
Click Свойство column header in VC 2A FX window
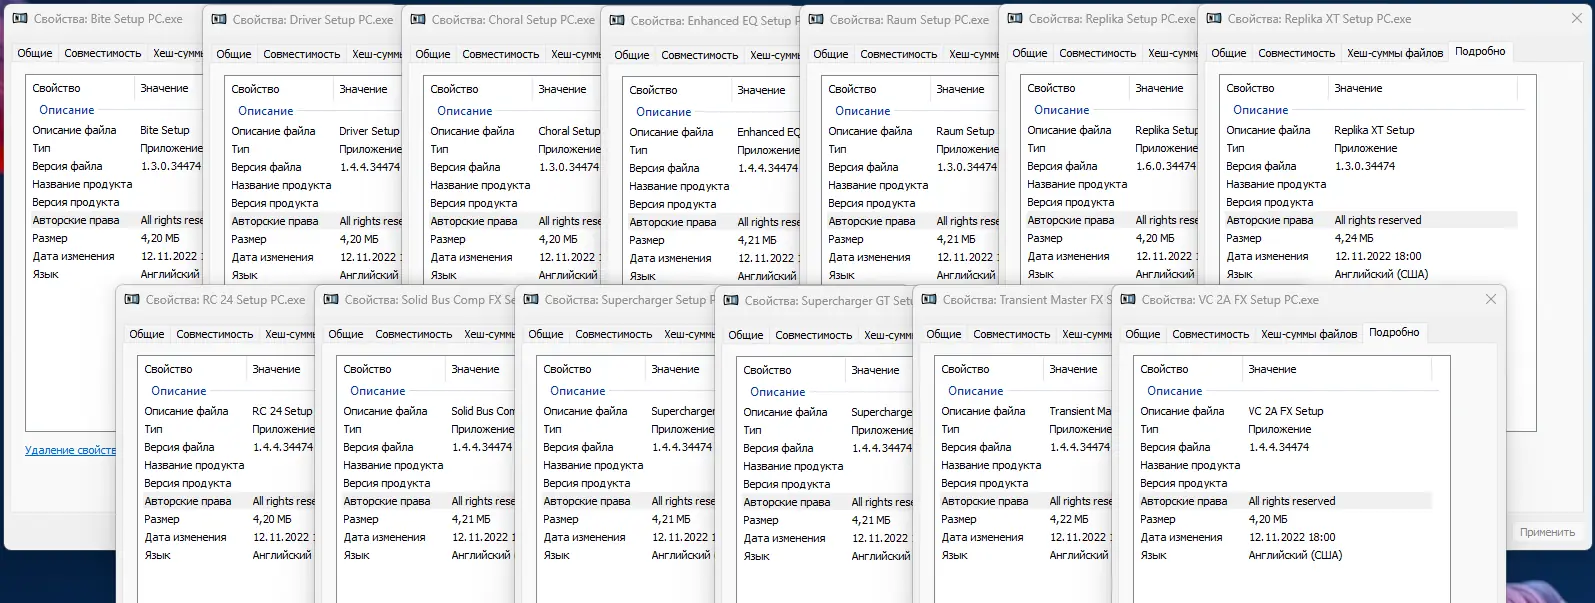tap(1188, 369)
